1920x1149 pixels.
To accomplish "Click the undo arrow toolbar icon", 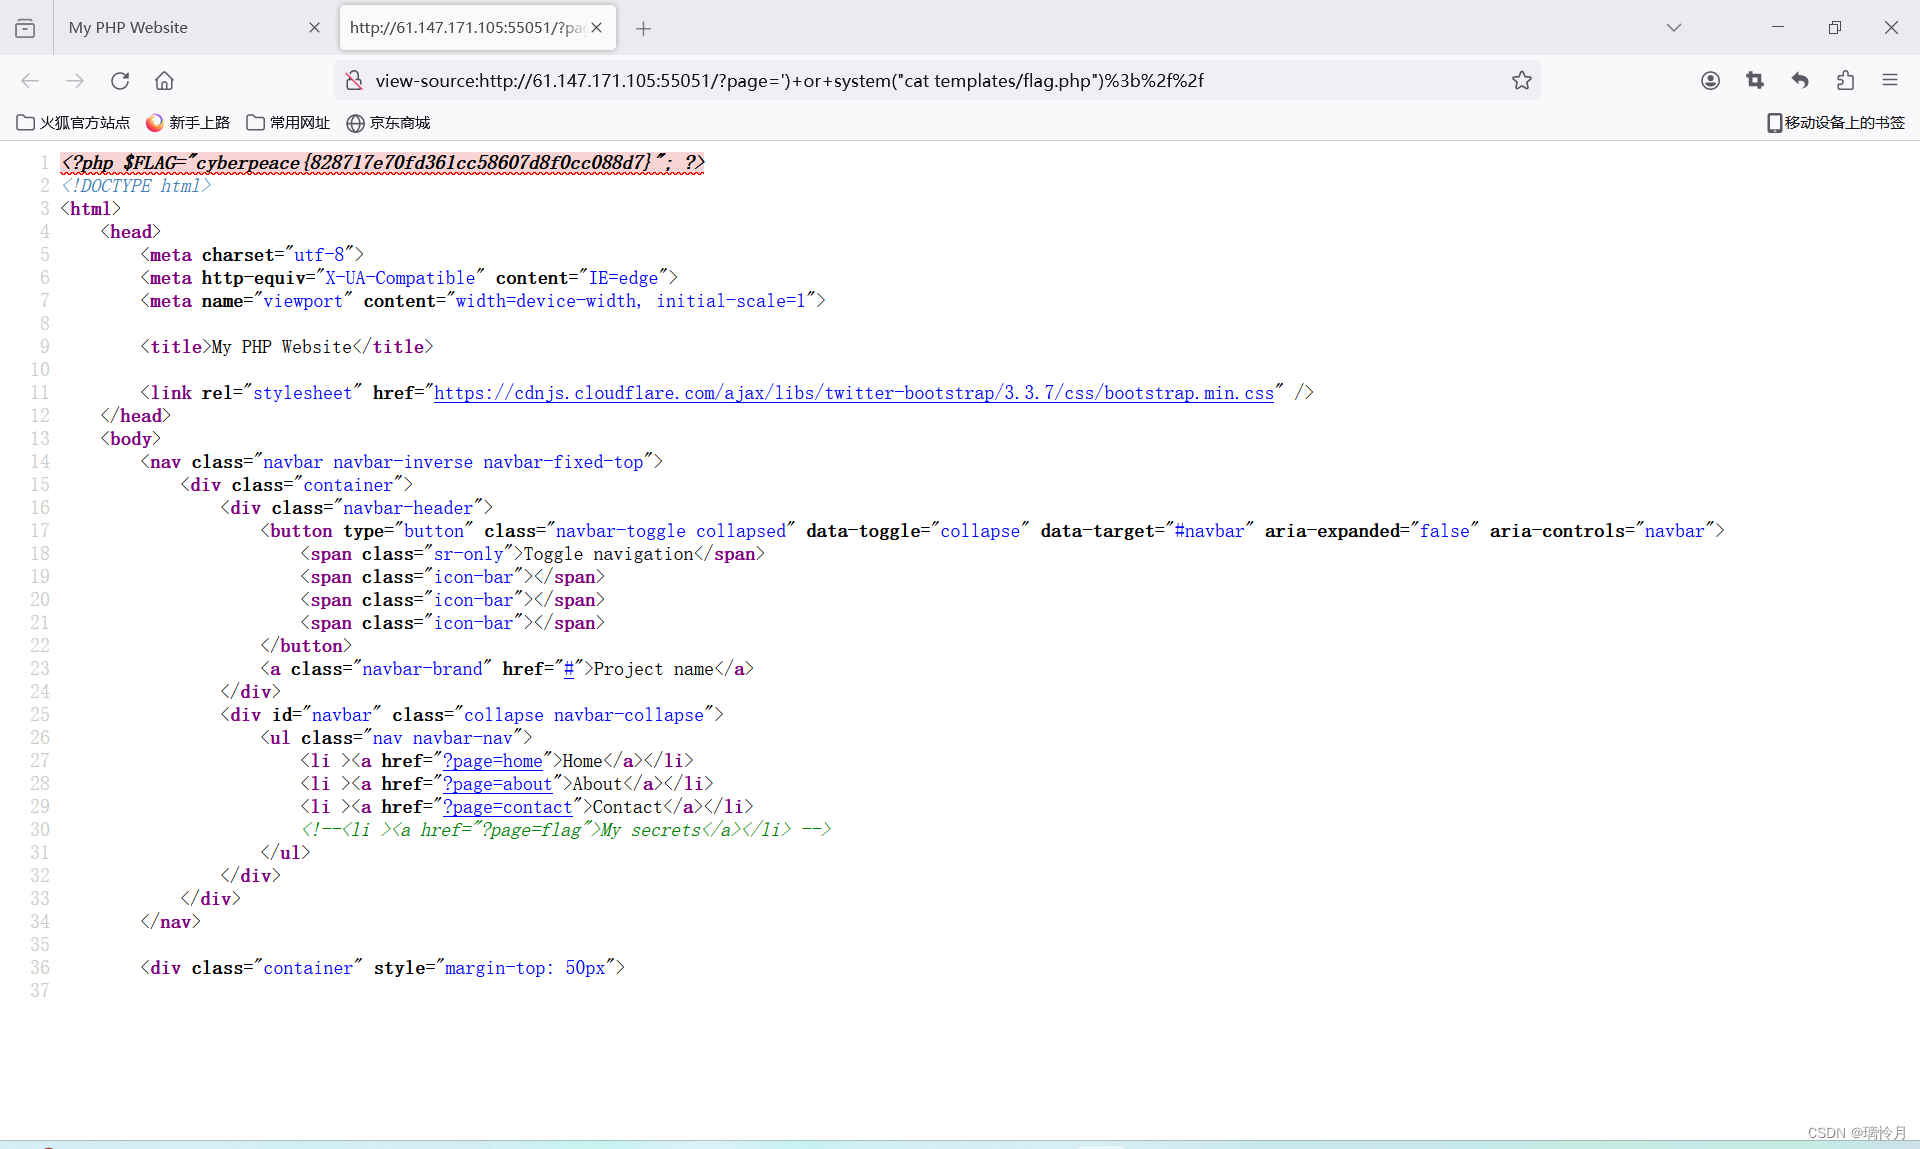I will click(x=1800, y=81).
